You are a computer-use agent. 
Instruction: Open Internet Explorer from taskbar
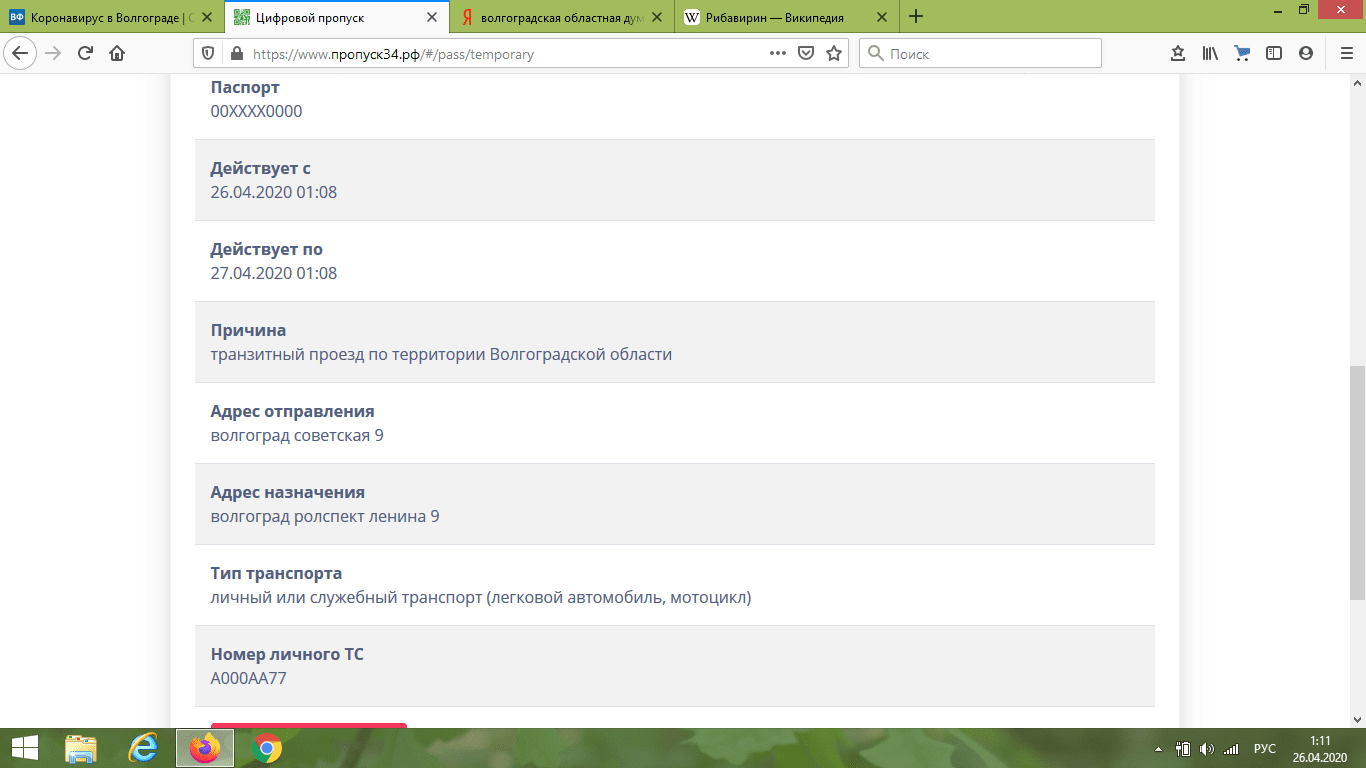[143, 748]
